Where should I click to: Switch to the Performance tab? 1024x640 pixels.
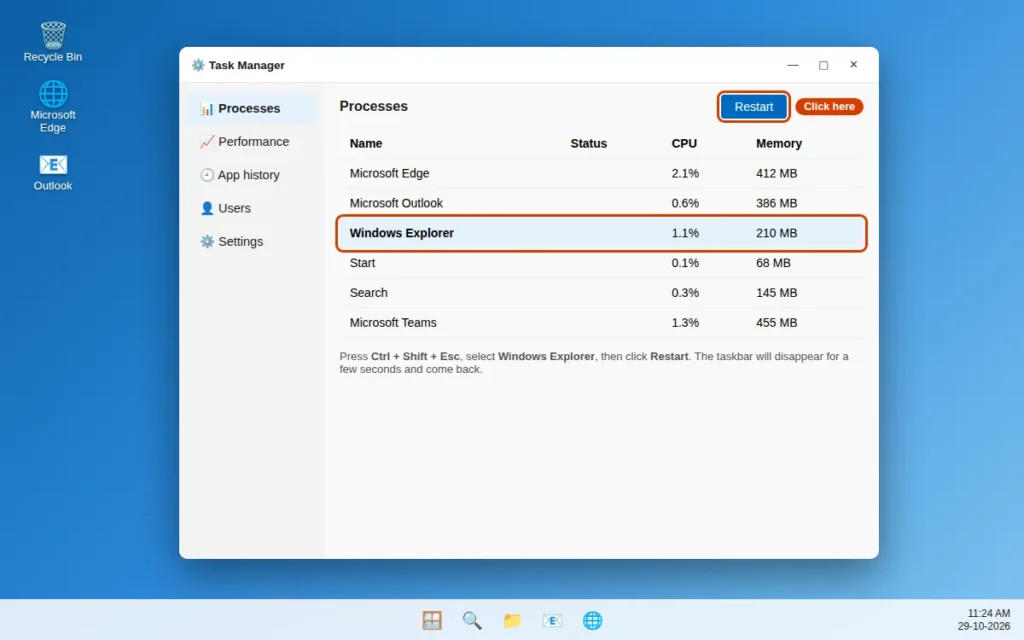click(253, 142)
